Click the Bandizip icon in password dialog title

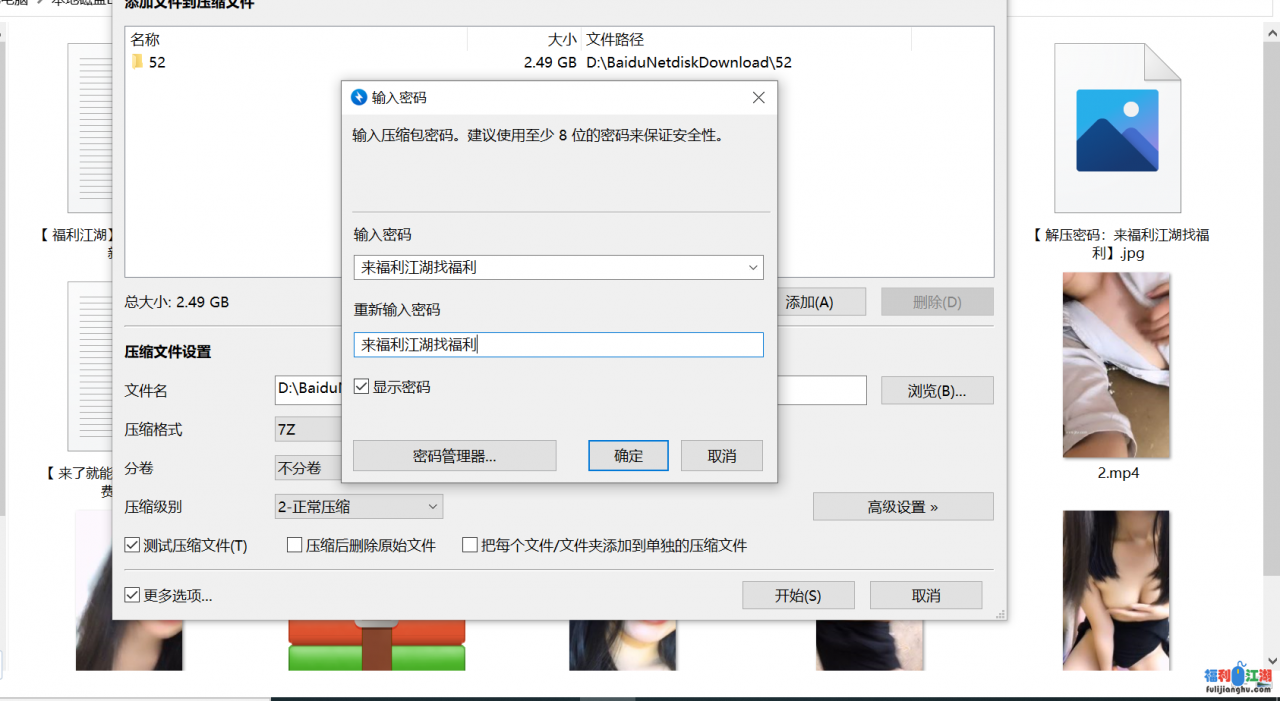(359, 97)
